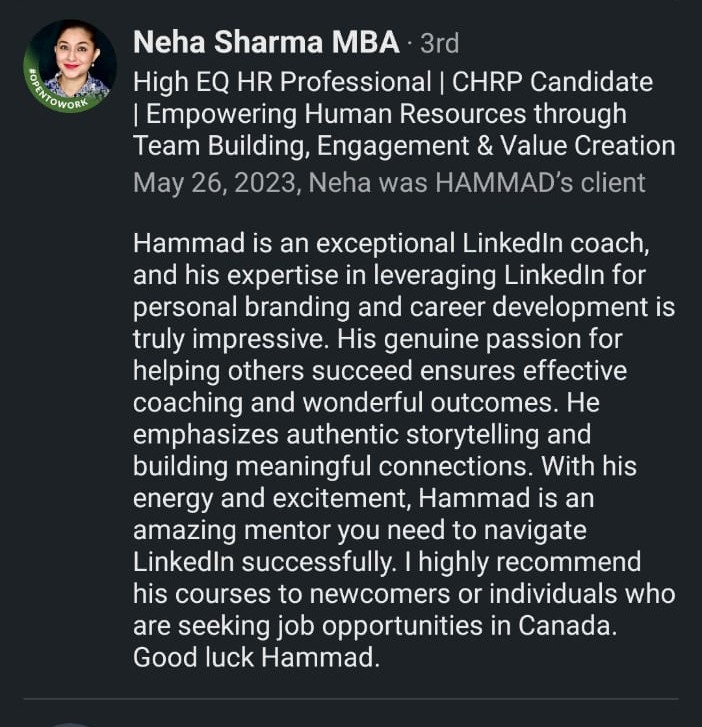Click 'CHRP Candidate' in the headline
Screen dimensions: 702x727
coord(552,82)
